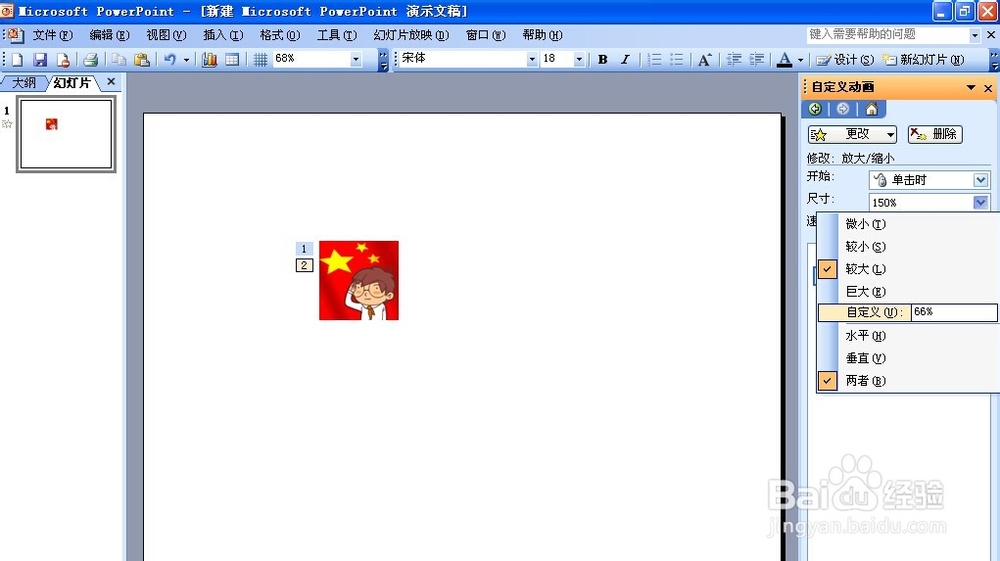Apply bold formatting
This screenshot has height=561, width=1000.
coord(603,59)
